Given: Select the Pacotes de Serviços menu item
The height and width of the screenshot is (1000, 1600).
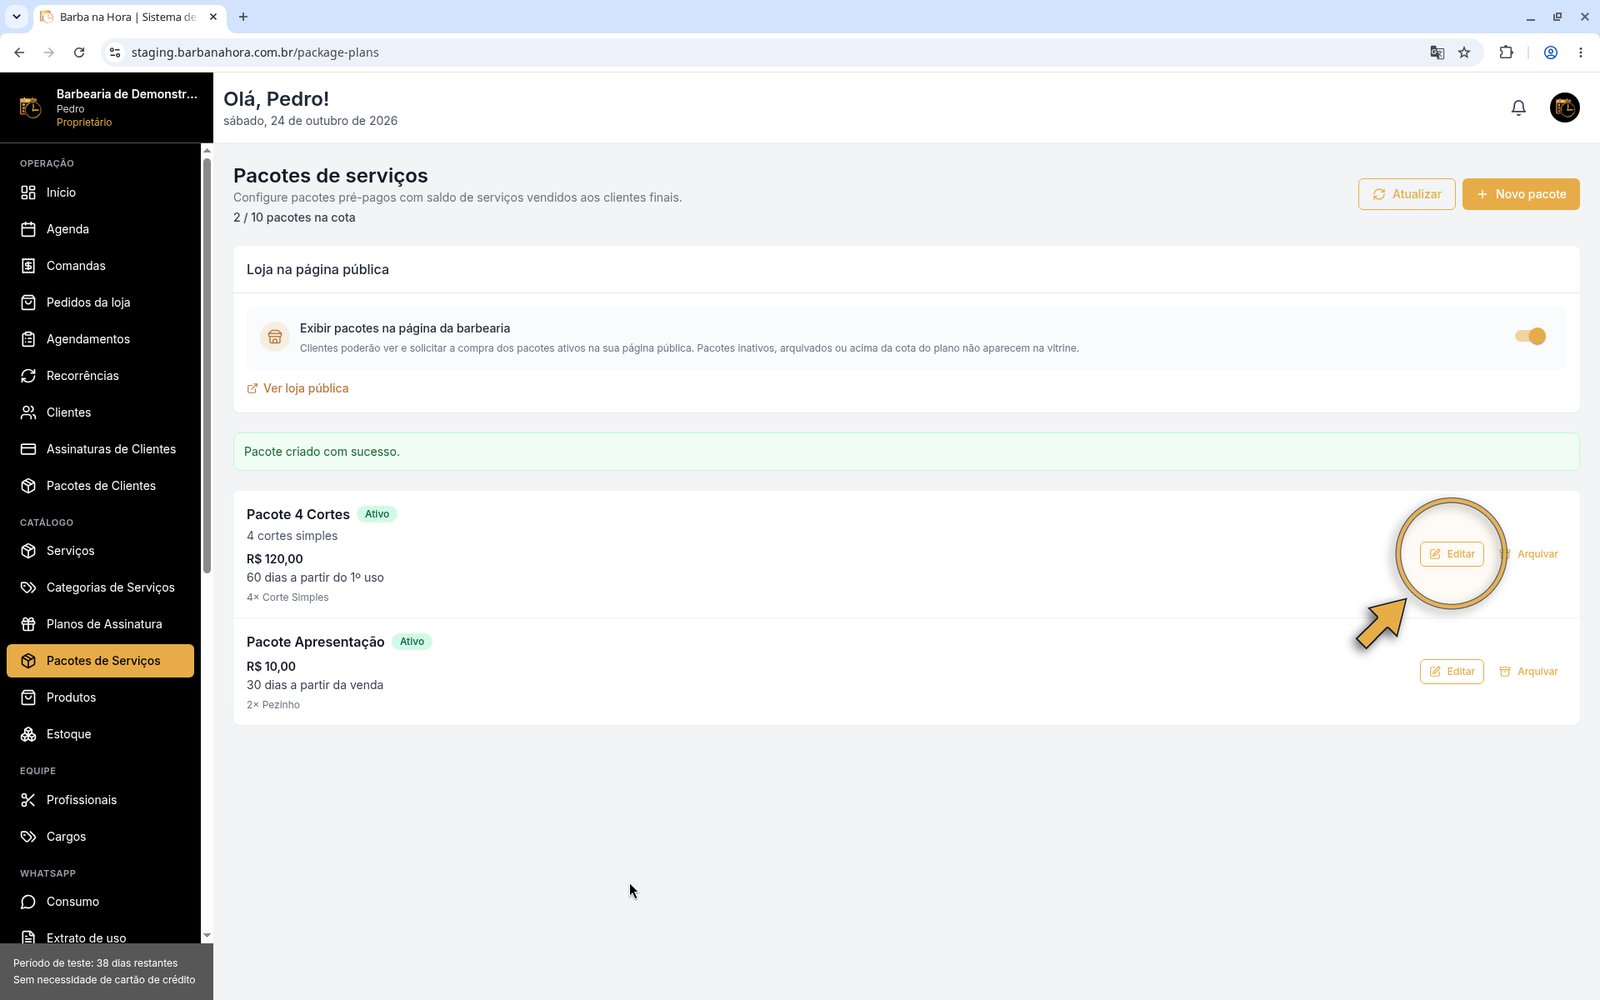Looking at the screenshot, I should [100, 661].
